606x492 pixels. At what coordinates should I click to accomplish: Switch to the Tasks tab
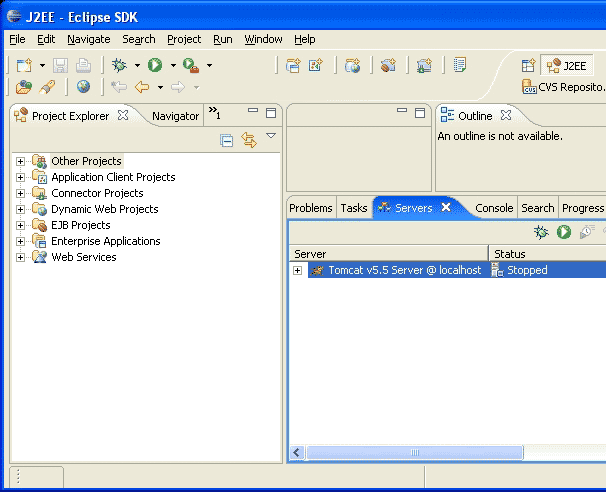pyautogui.click(x=354, y=208)
